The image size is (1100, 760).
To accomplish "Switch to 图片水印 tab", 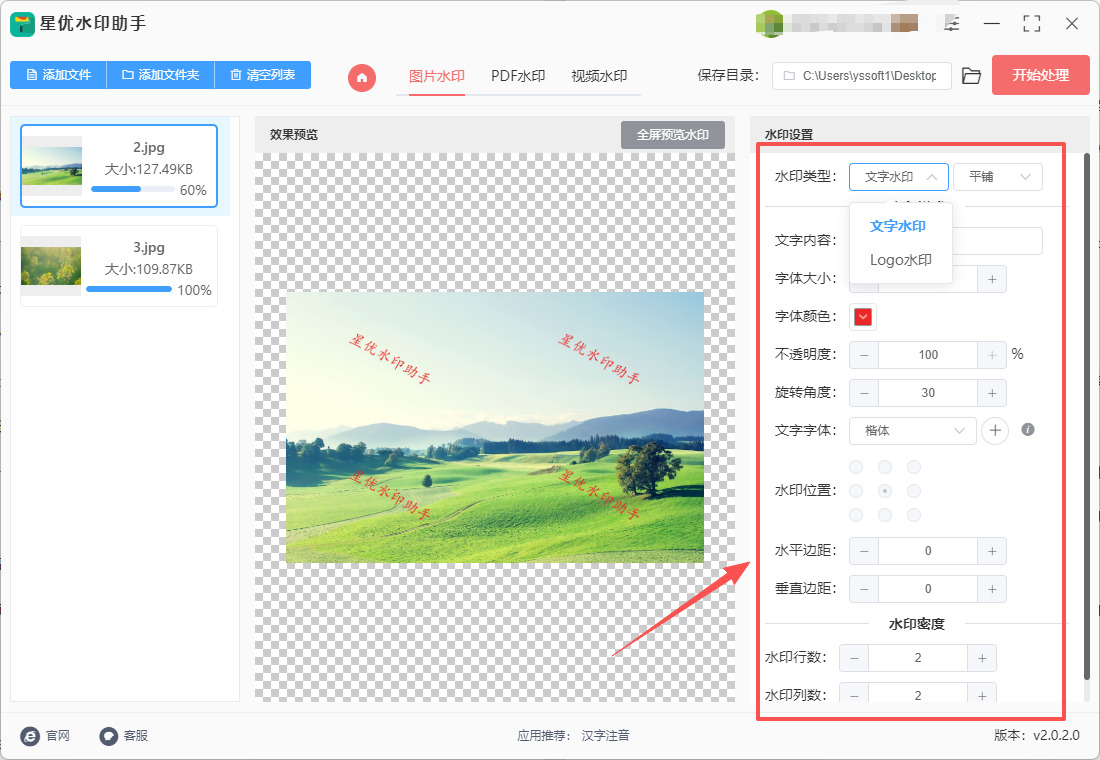I will coord(437,76).
